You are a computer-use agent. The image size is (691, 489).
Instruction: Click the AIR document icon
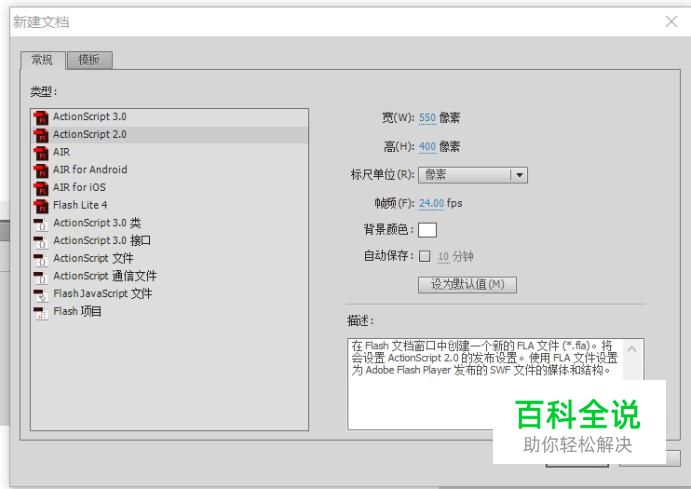pos(41,153)
